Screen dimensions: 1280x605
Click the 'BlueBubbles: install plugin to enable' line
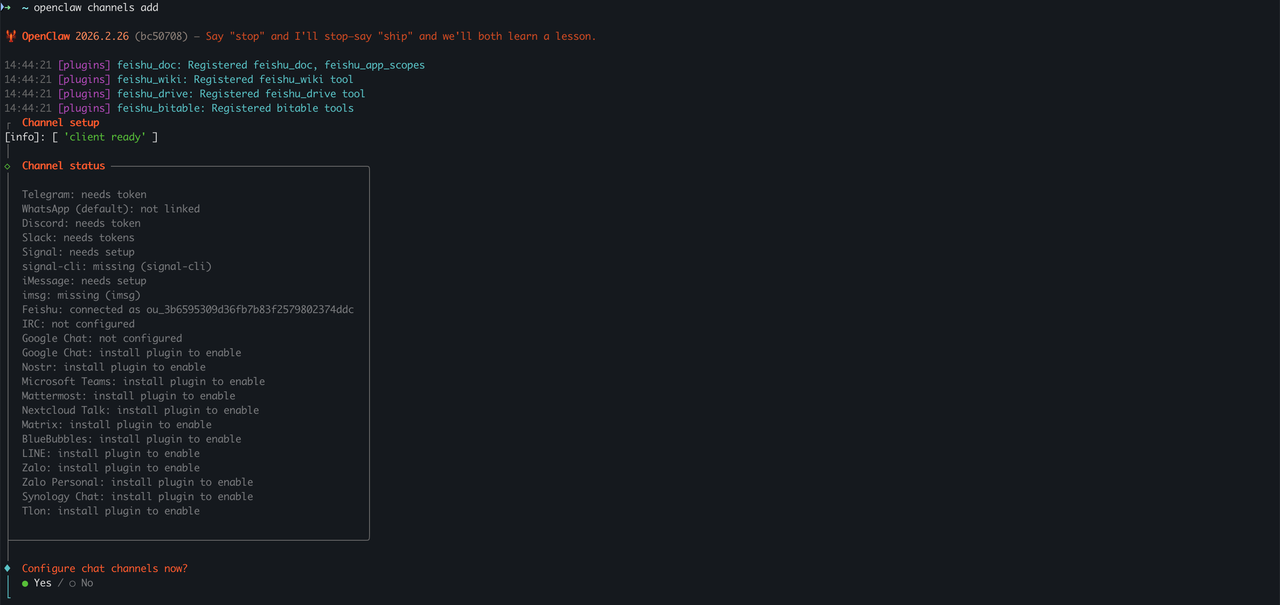click(131, 439)
